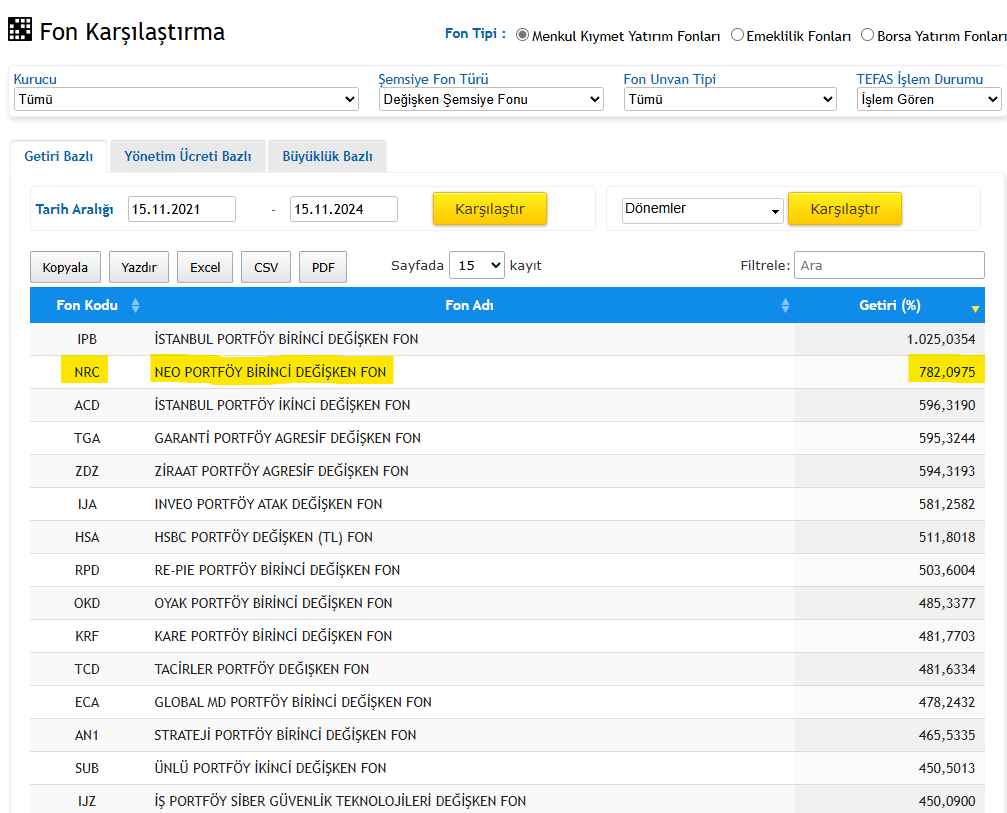Image resolution: width=1007 pixels, height=813 pixels.
Task: Click fund code AN1
Action: pyautogui.click(x=87, y=735)
